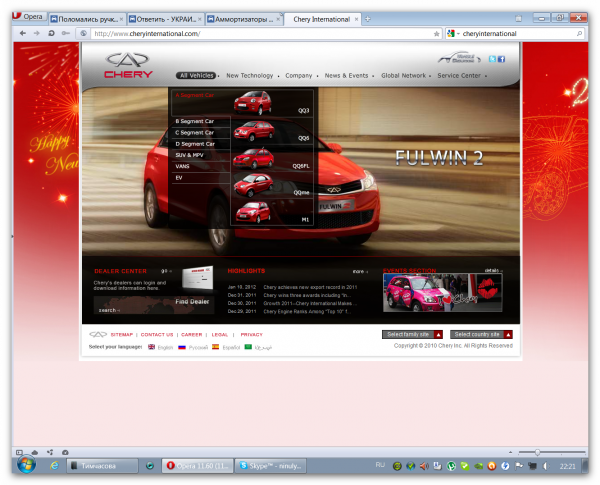Viewport: 600px width, 485px height.
Task: Select D Segment Car category
Action: point(195,144)
